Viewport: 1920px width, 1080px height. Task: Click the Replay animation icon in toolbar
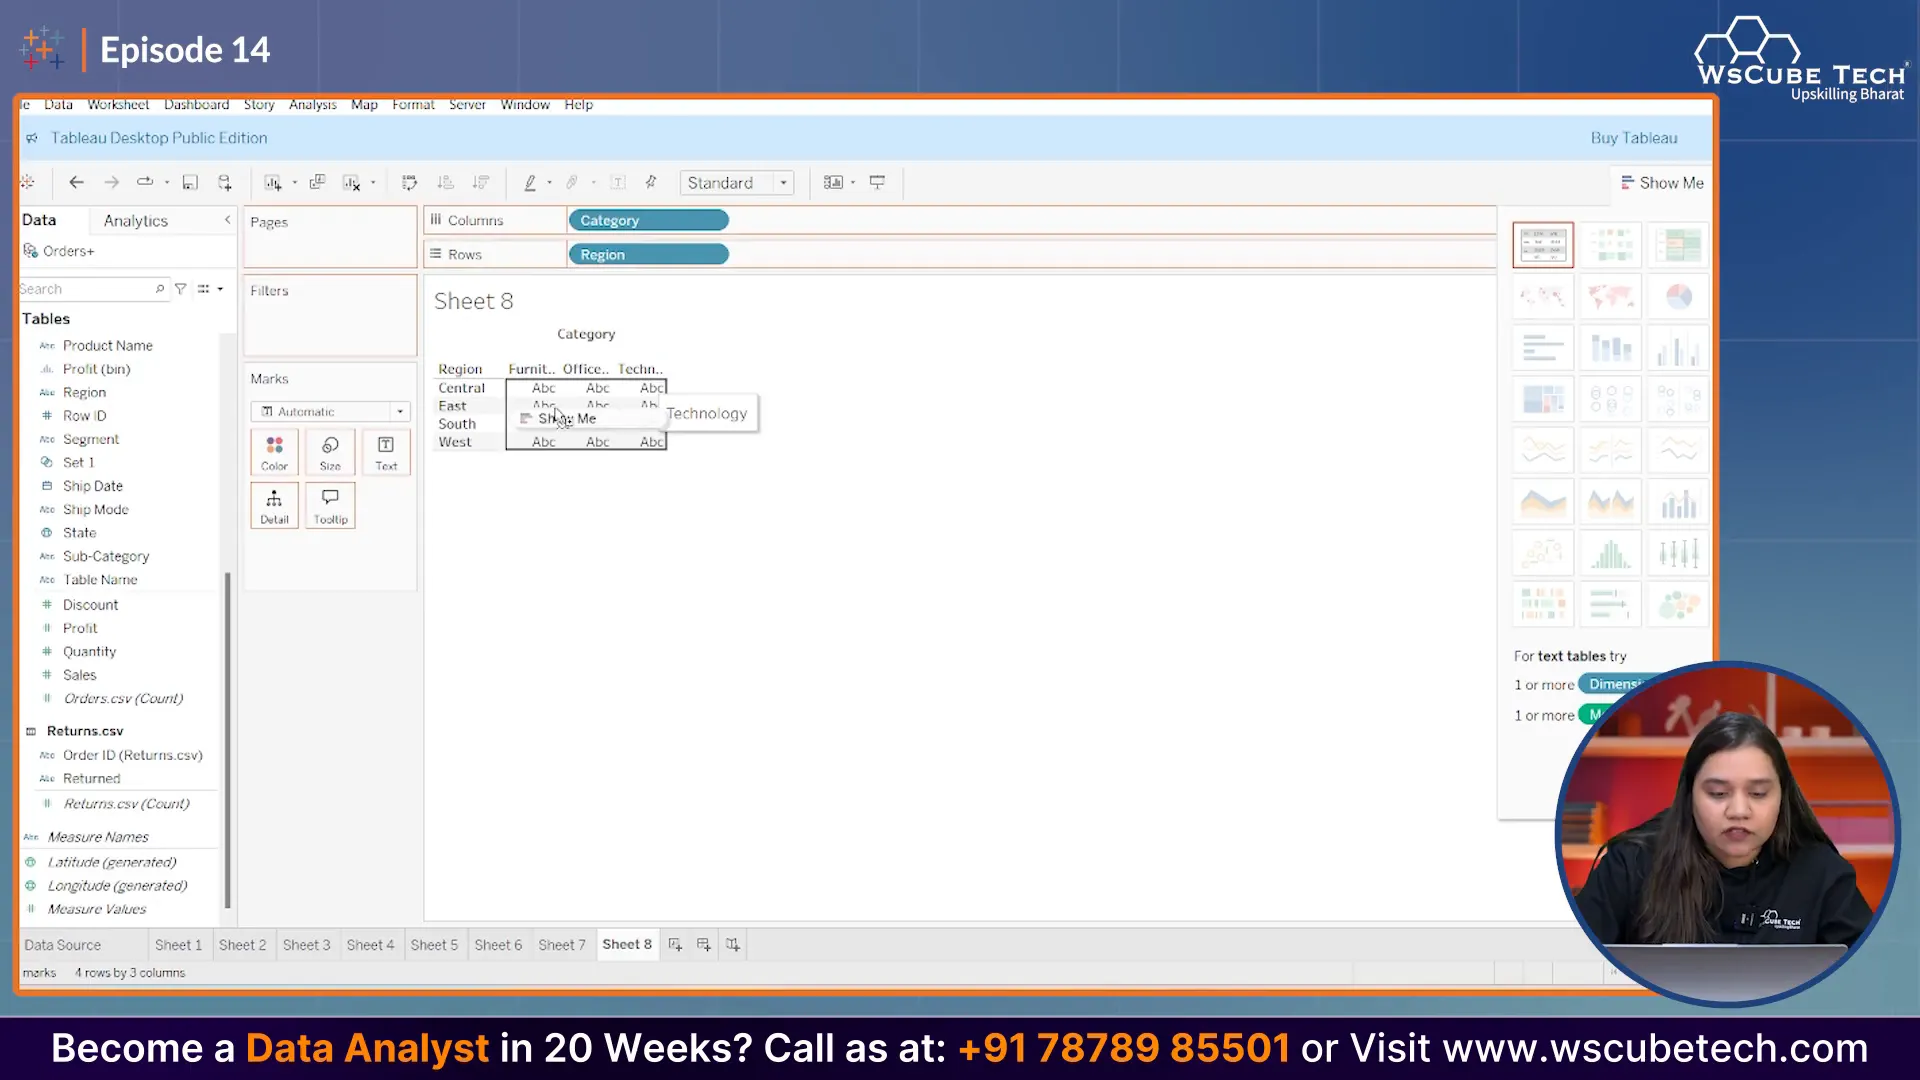[145, 182]
